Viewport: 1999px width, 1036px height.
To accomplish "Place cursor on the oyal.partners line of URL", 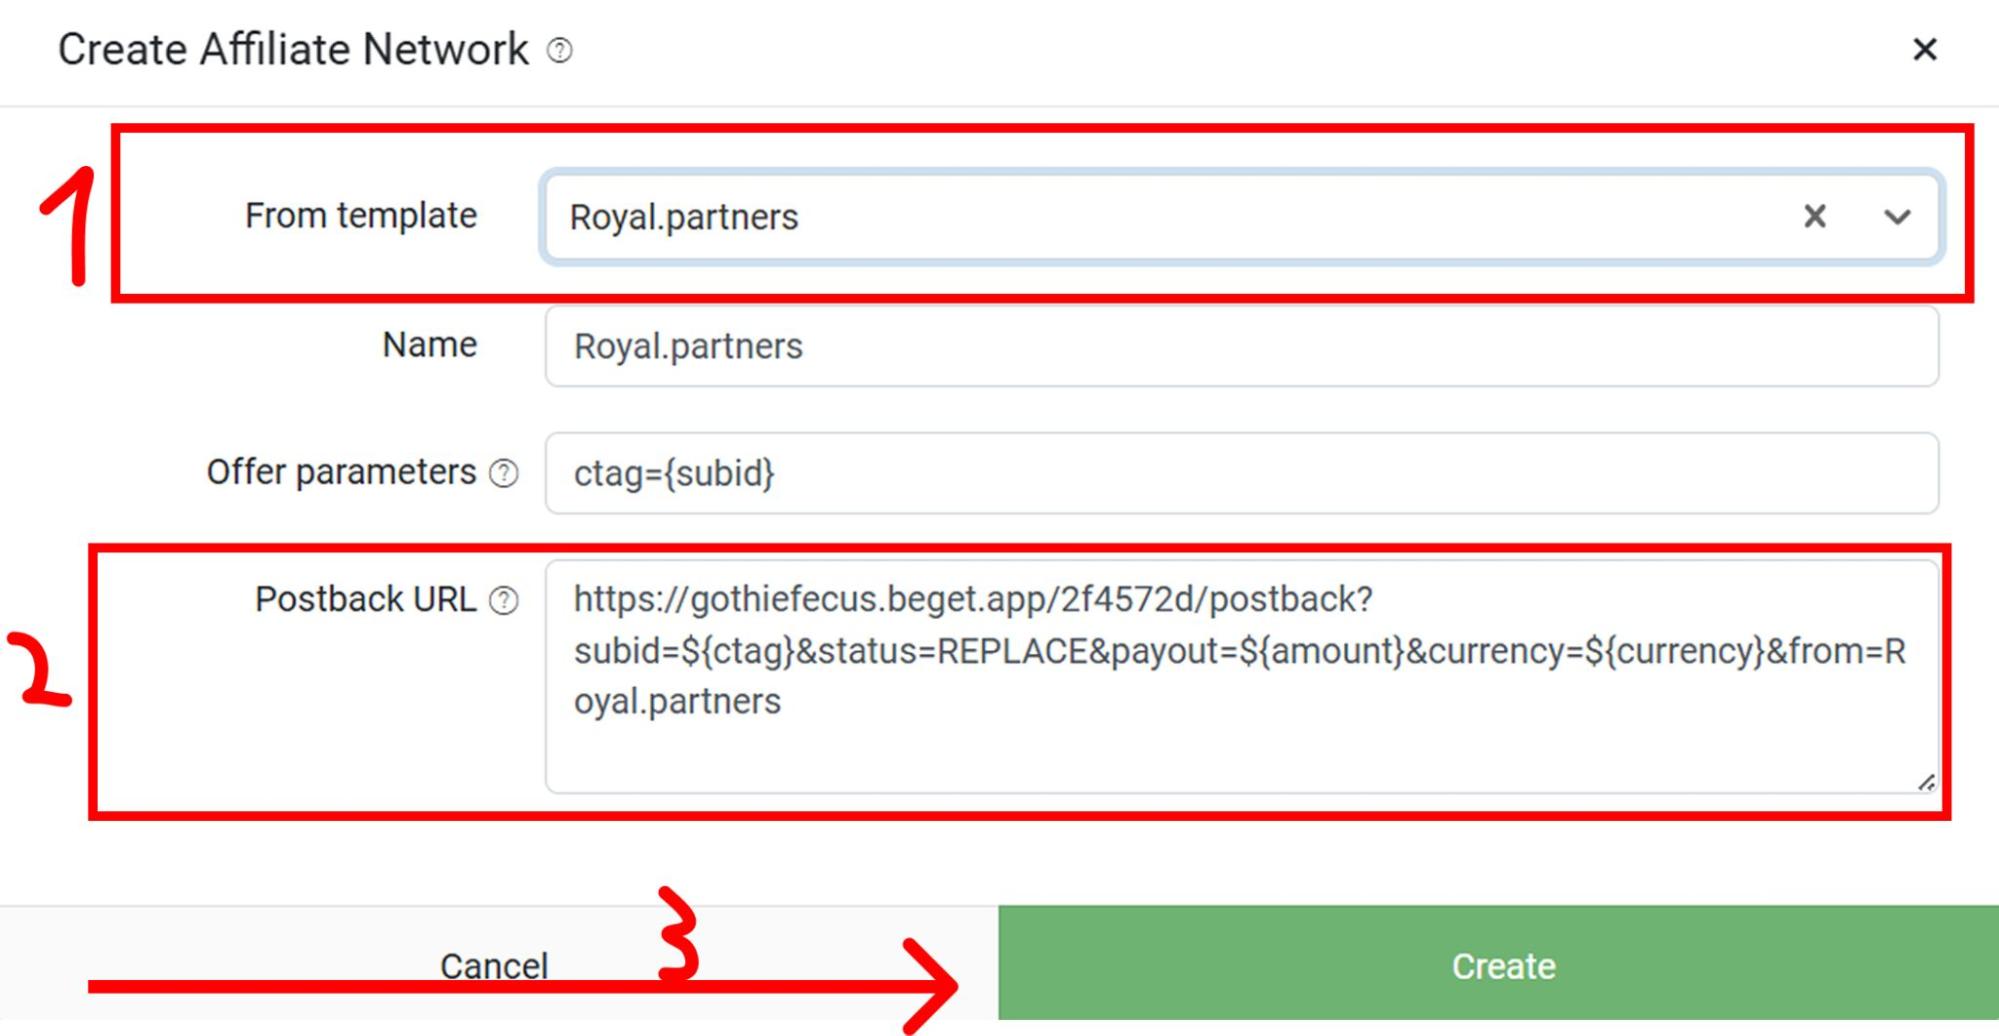I will [x=677, y=702].
